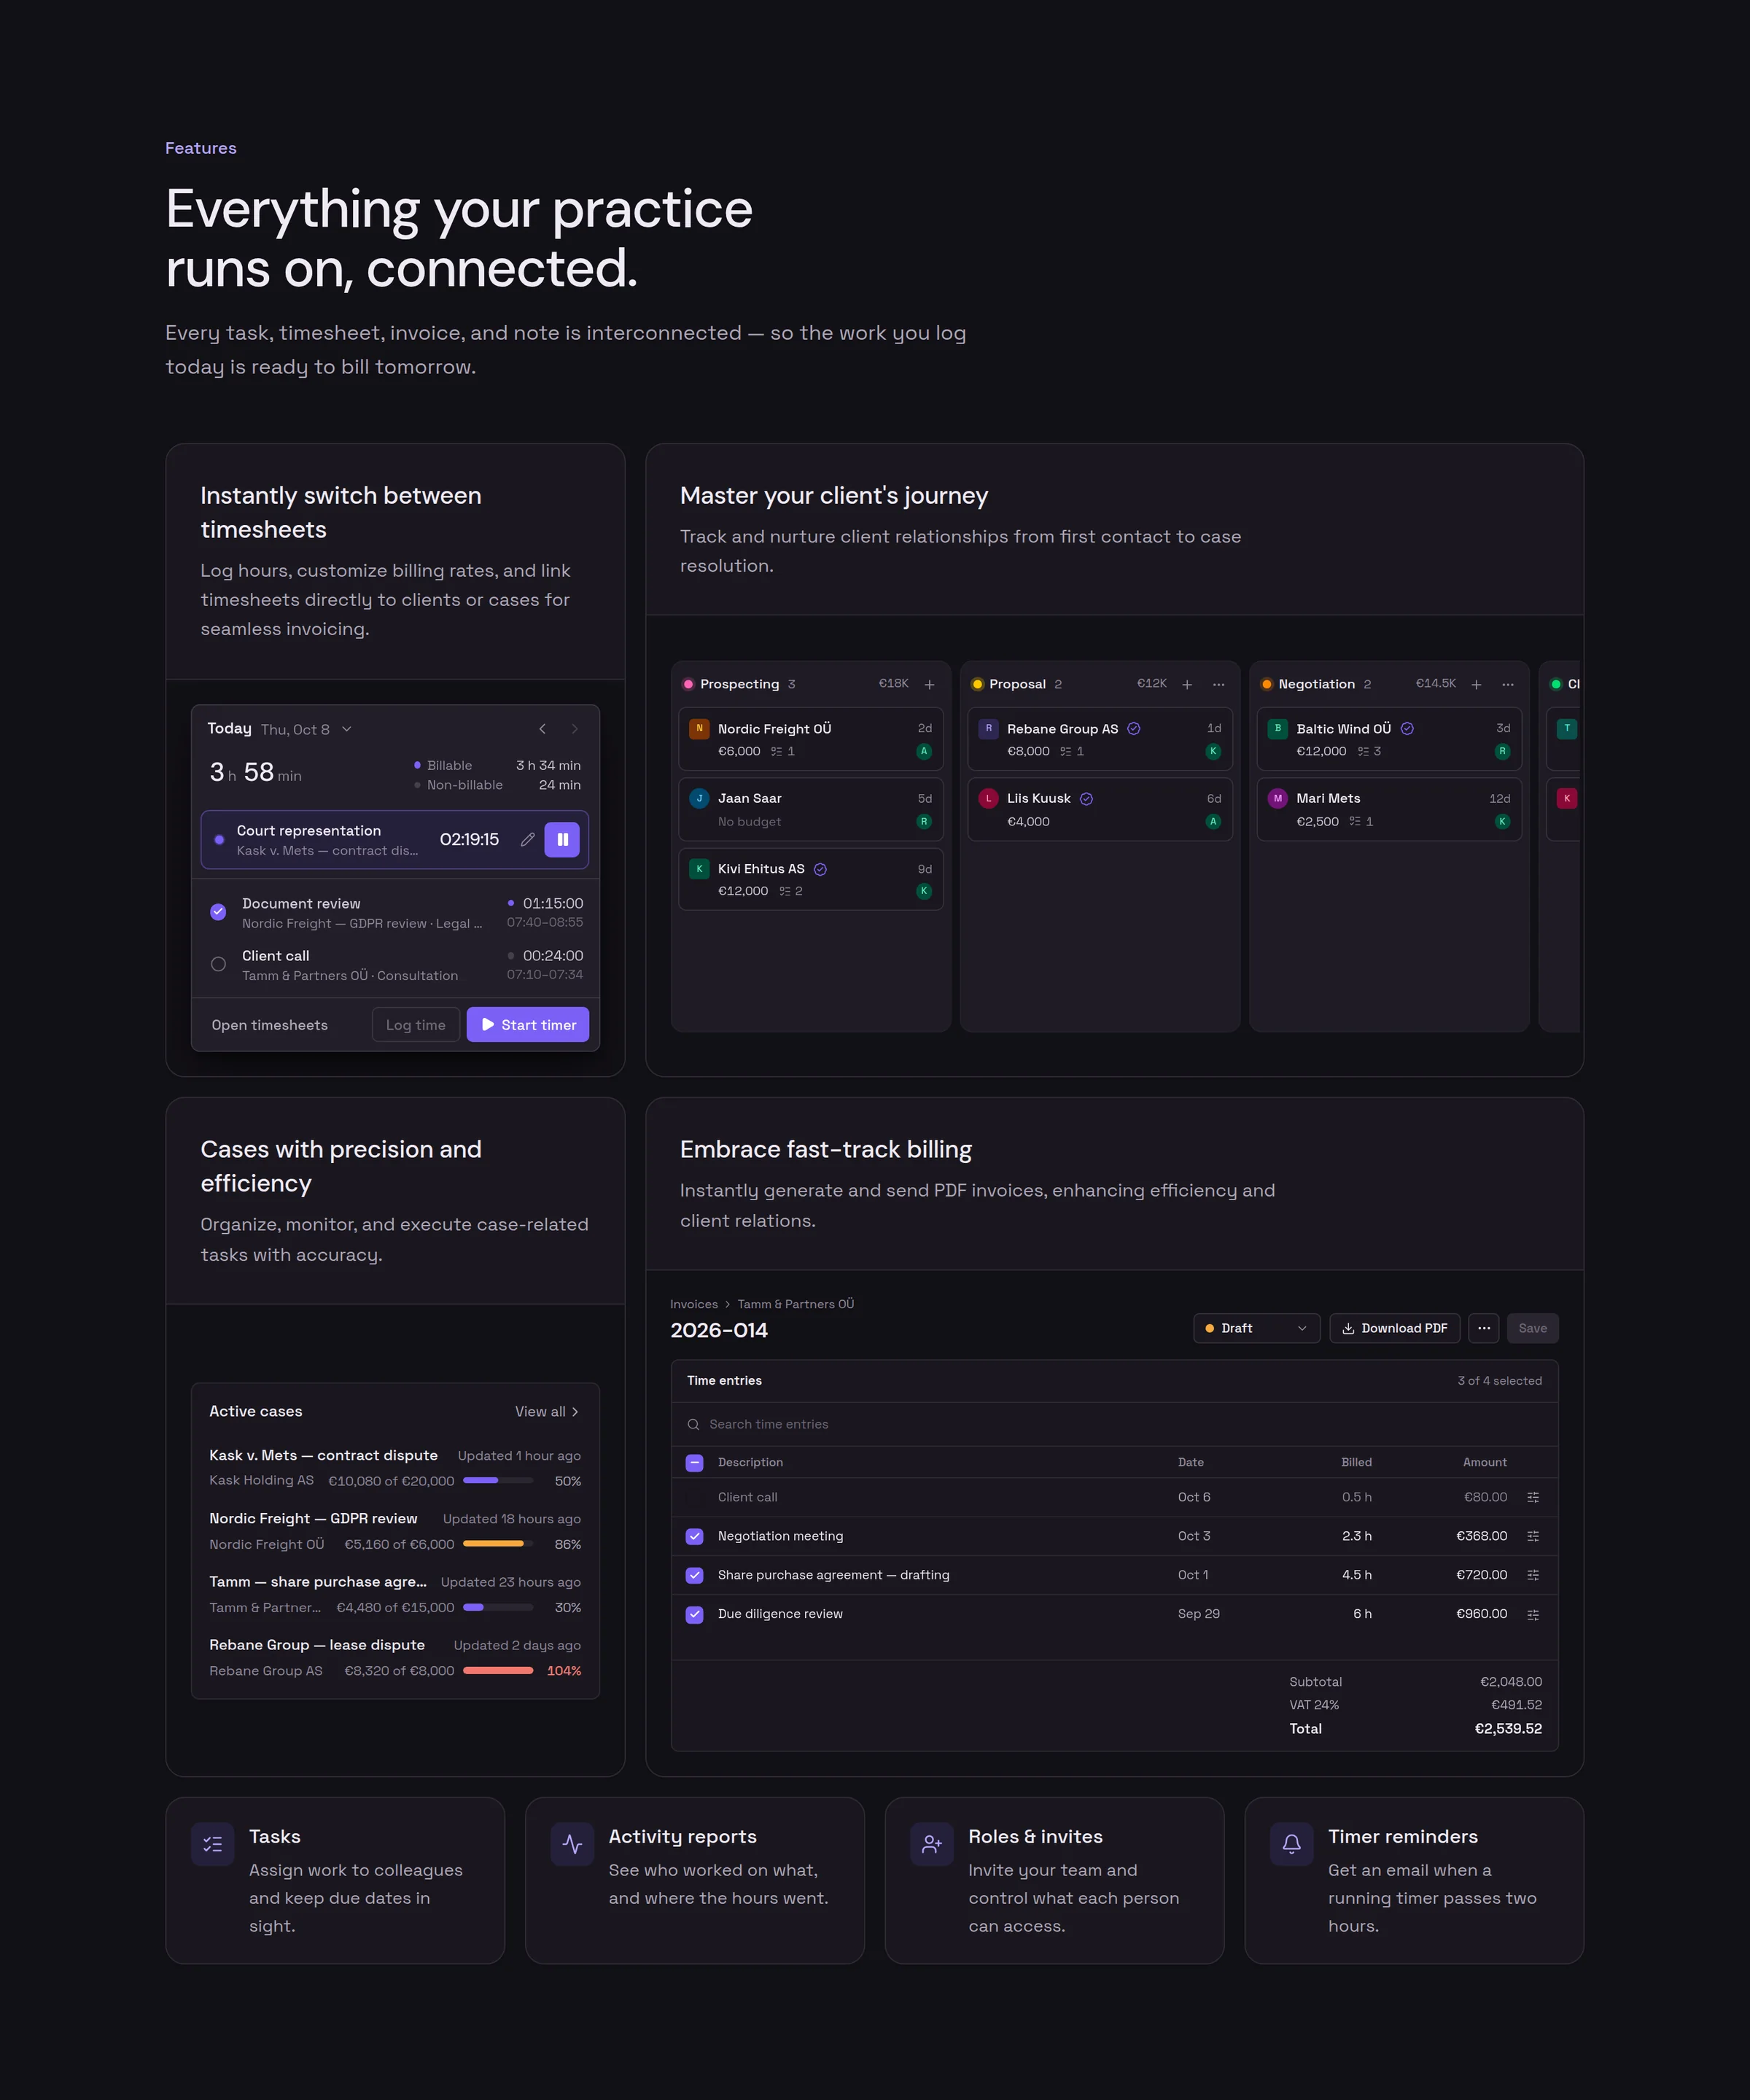
Task: Click the Download PDF button
Action: tap(1394, 1328)
